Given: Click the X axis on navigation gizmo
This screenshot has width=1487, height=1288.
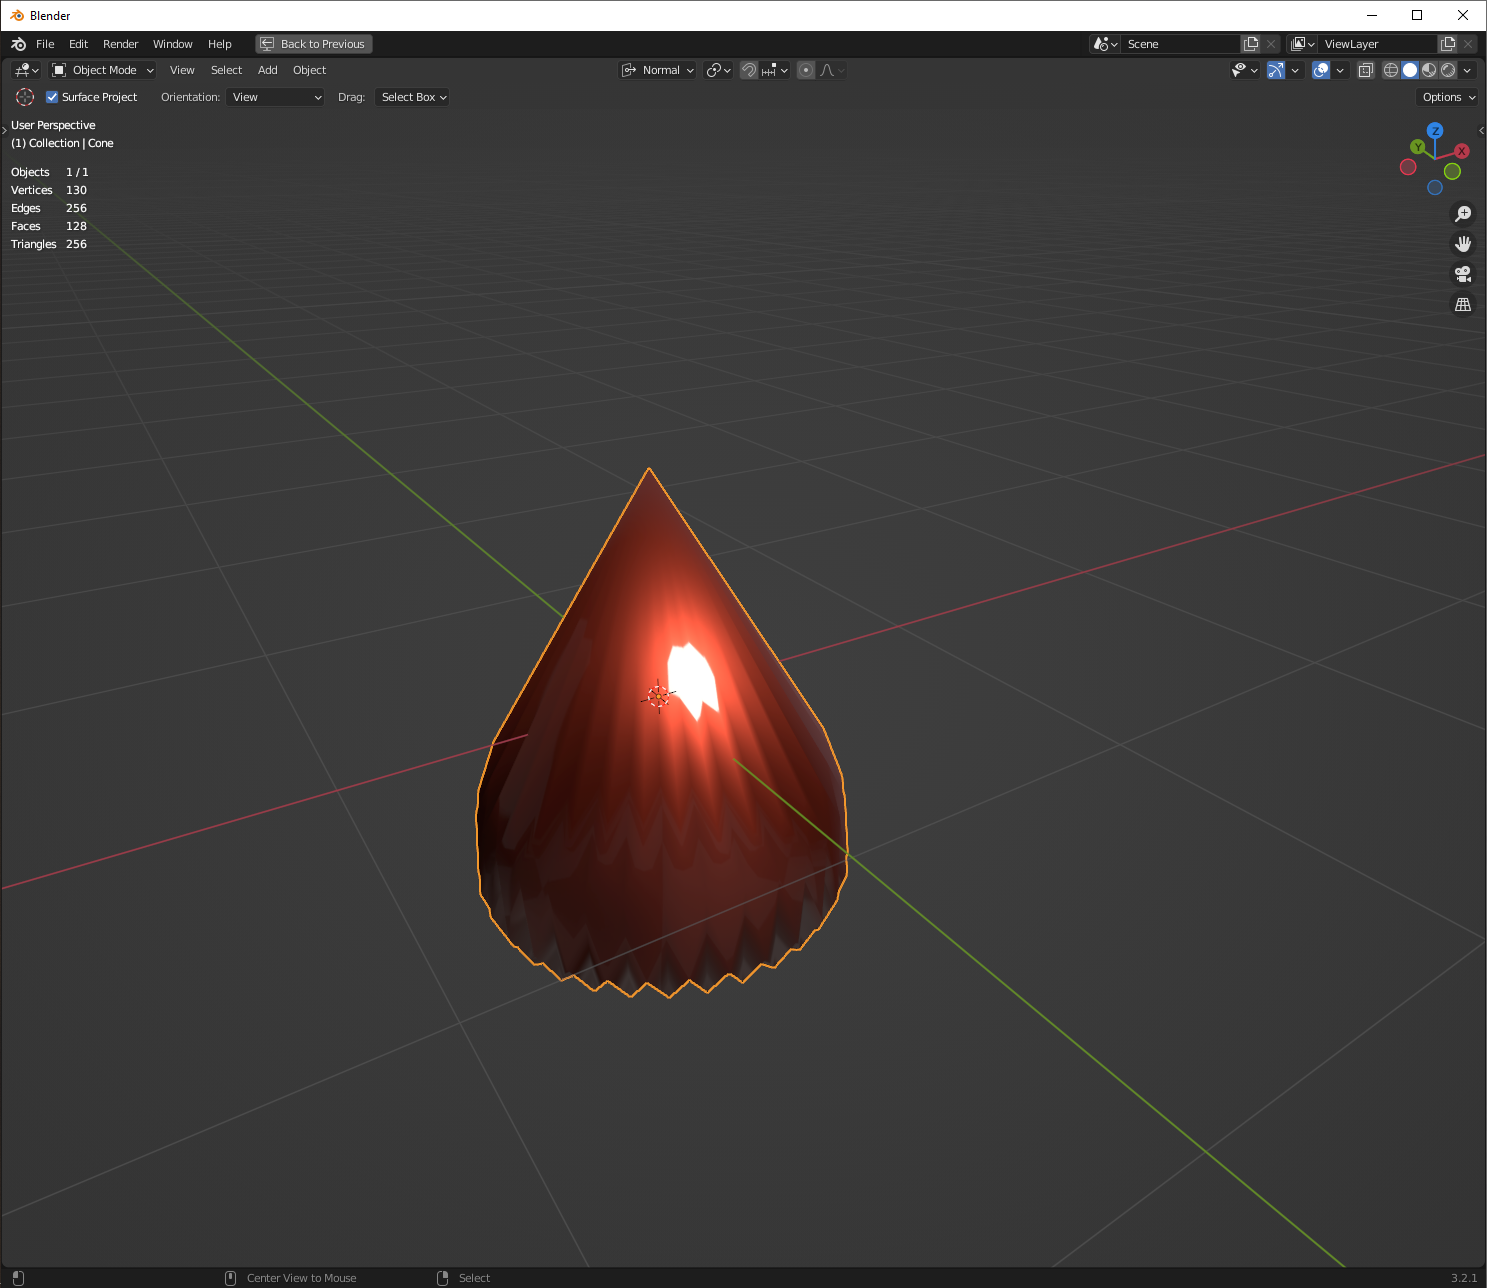Looking at the screenshot, I should pos(1461,151).
